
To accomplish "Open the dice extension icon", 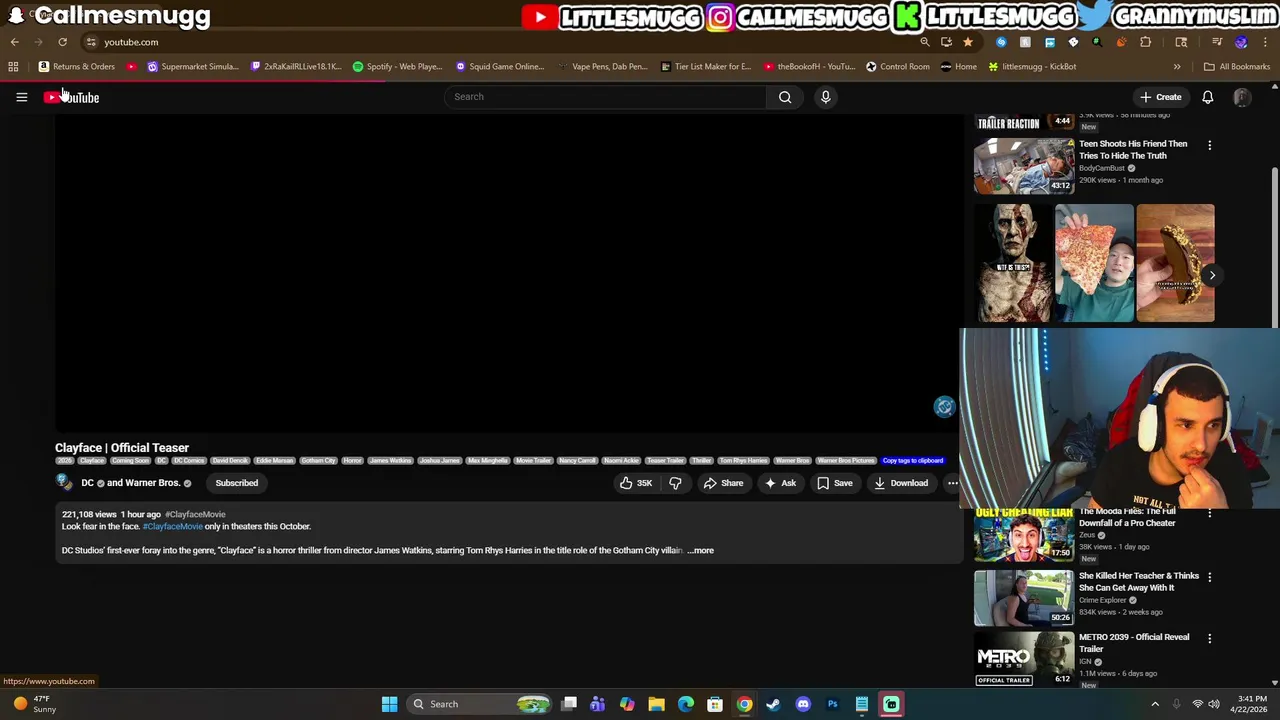I will 1073,42.
